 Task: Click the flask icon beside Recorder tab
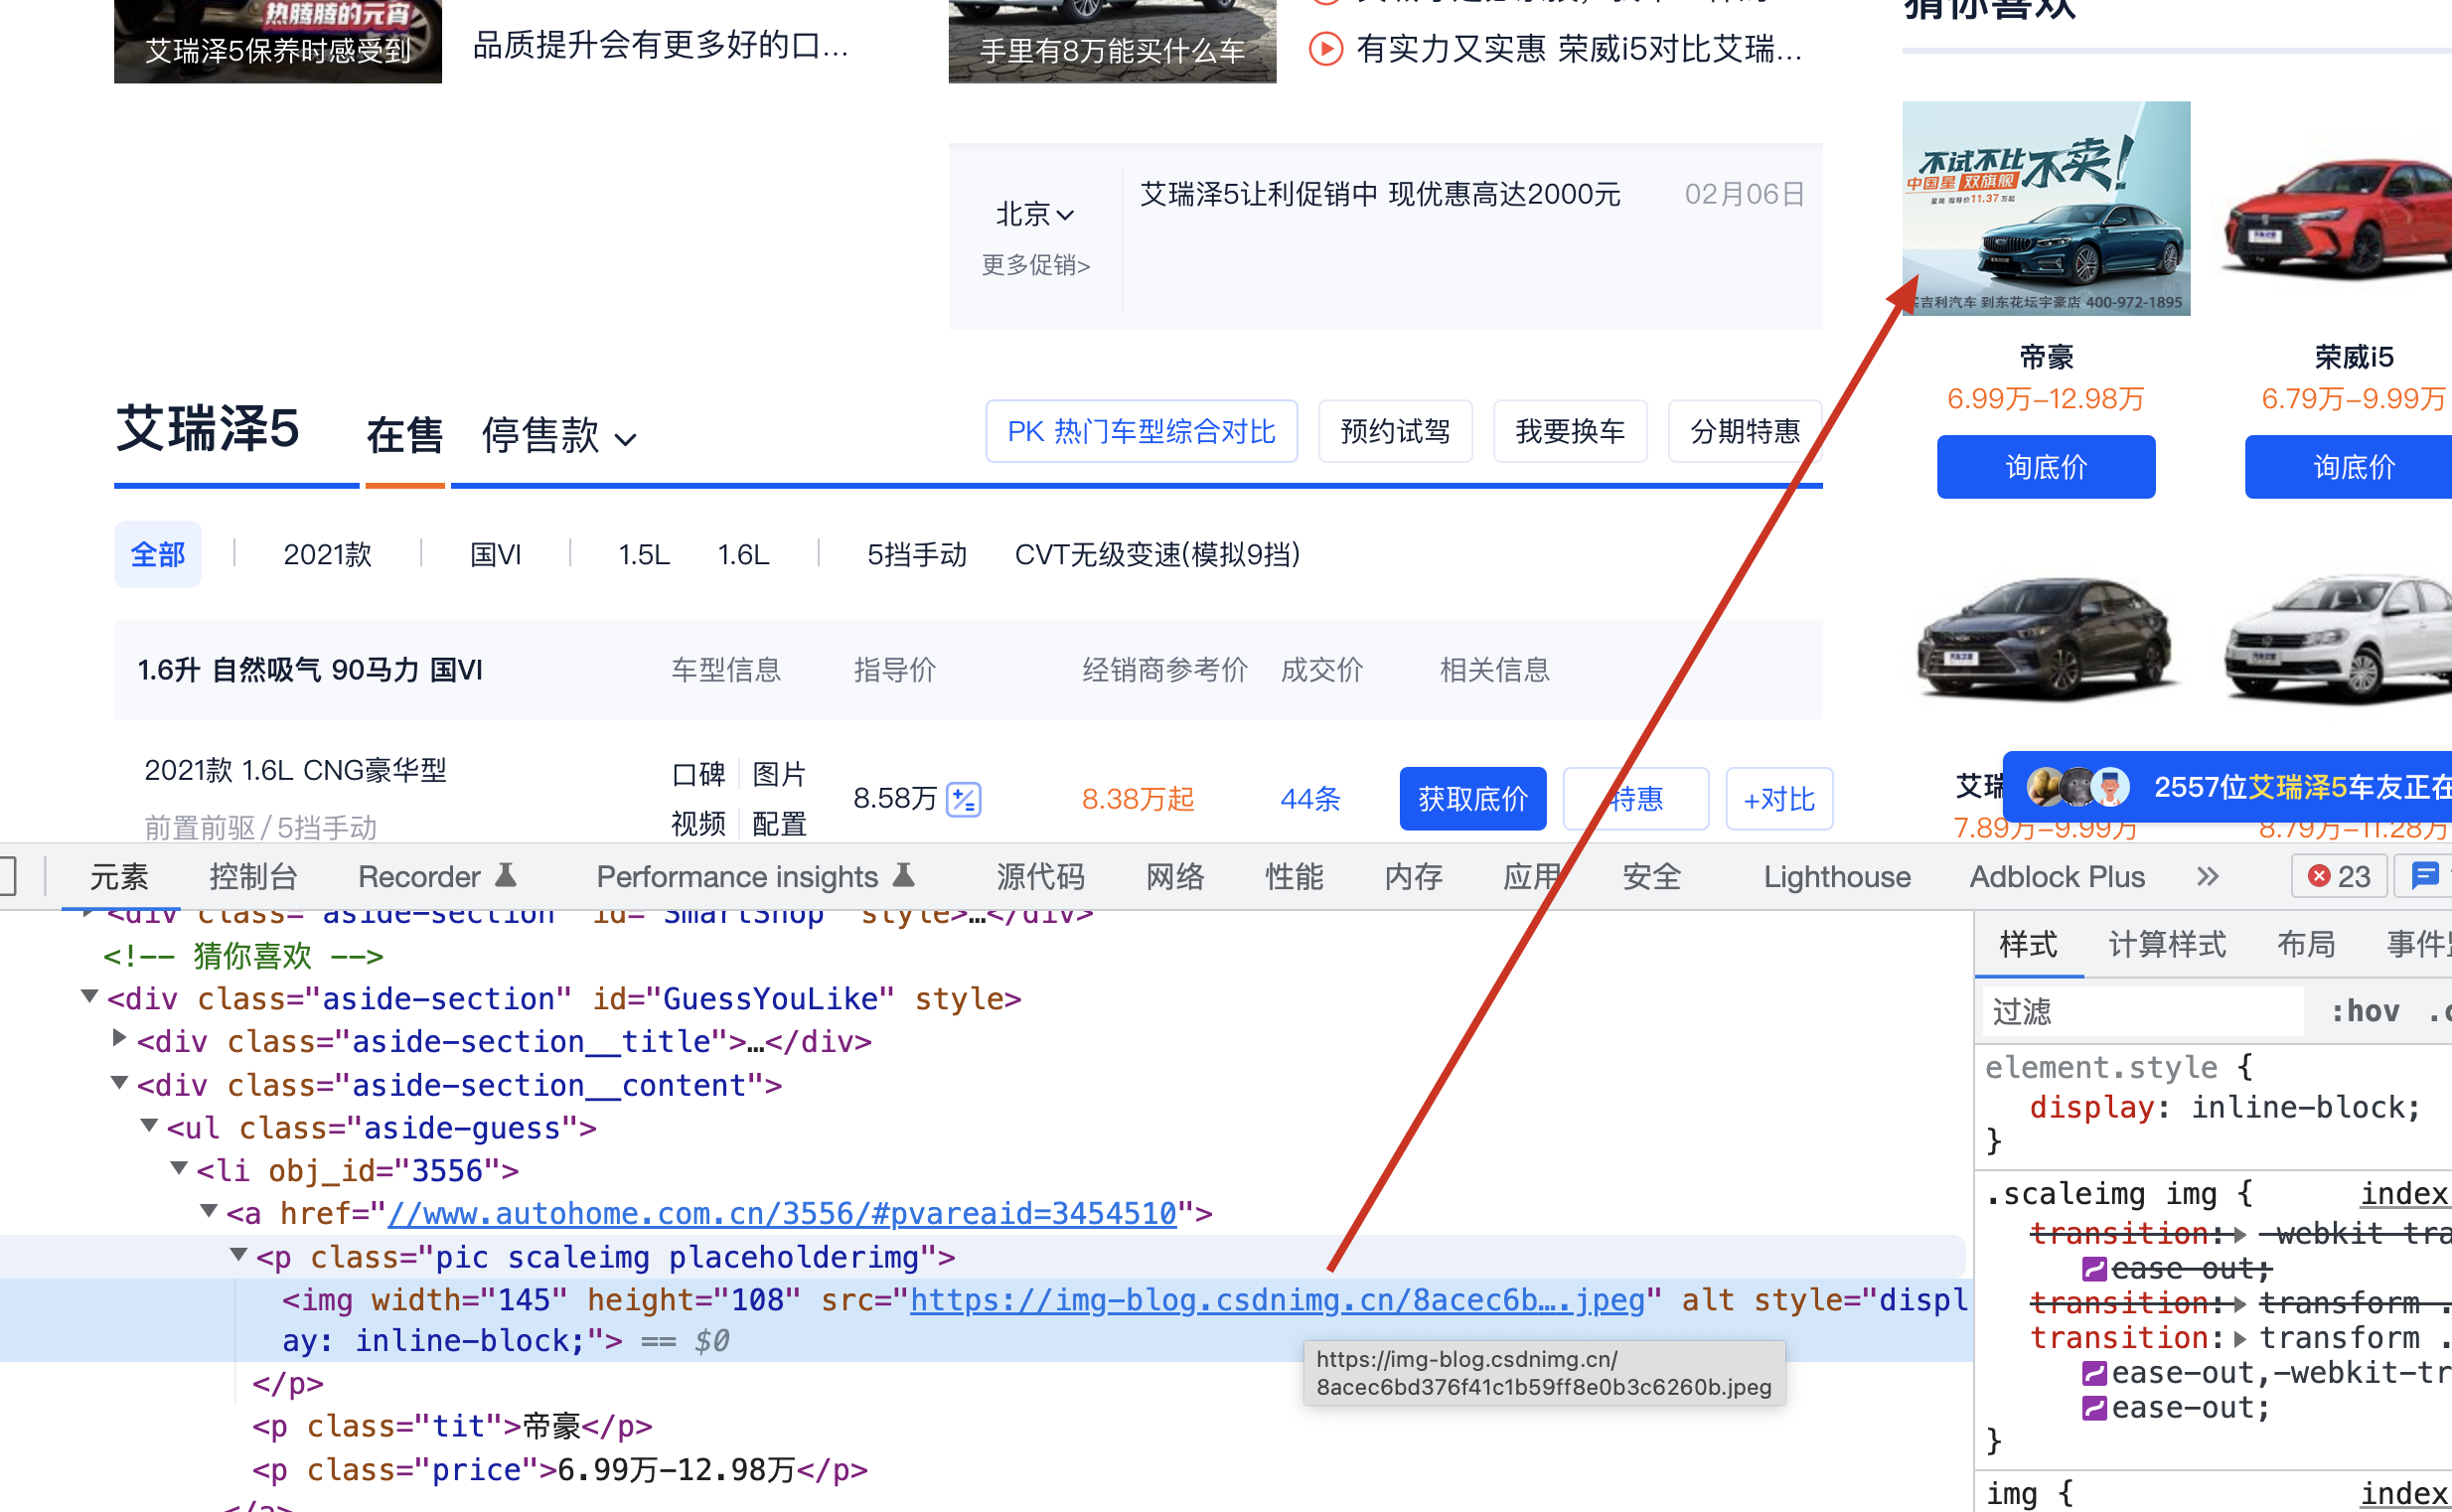[506, 875]
